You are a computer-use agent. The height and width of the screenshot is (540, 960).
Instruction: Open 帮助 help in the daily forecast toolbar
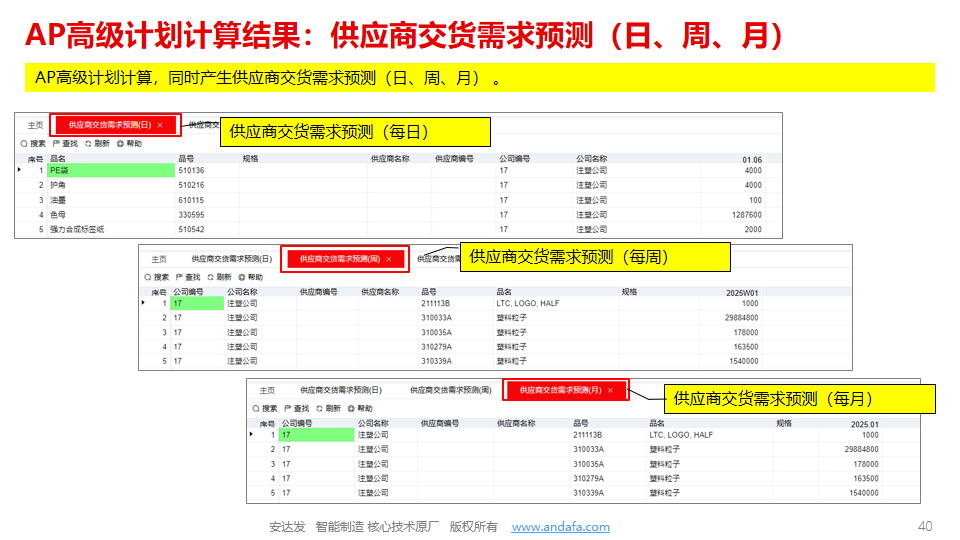pos(121,144)
